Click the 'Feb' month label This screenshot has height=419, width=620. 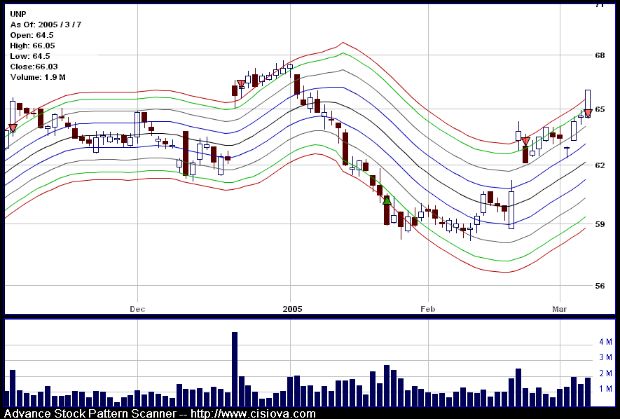pyautogui.click(x=428, y=309)
